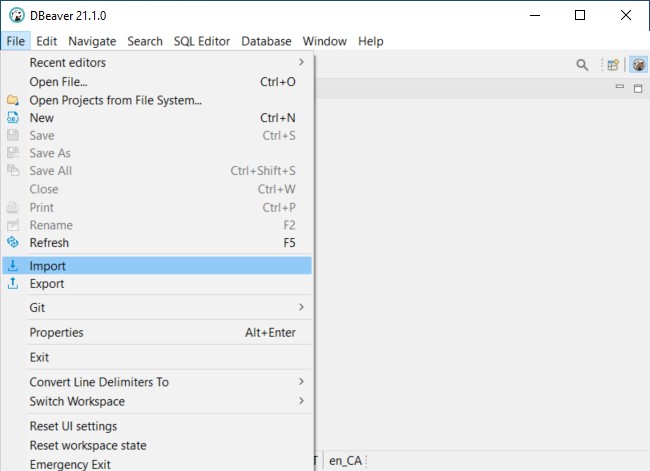Choose New from the File menu
Screen dimensions: 650x471
coord(157,118)
